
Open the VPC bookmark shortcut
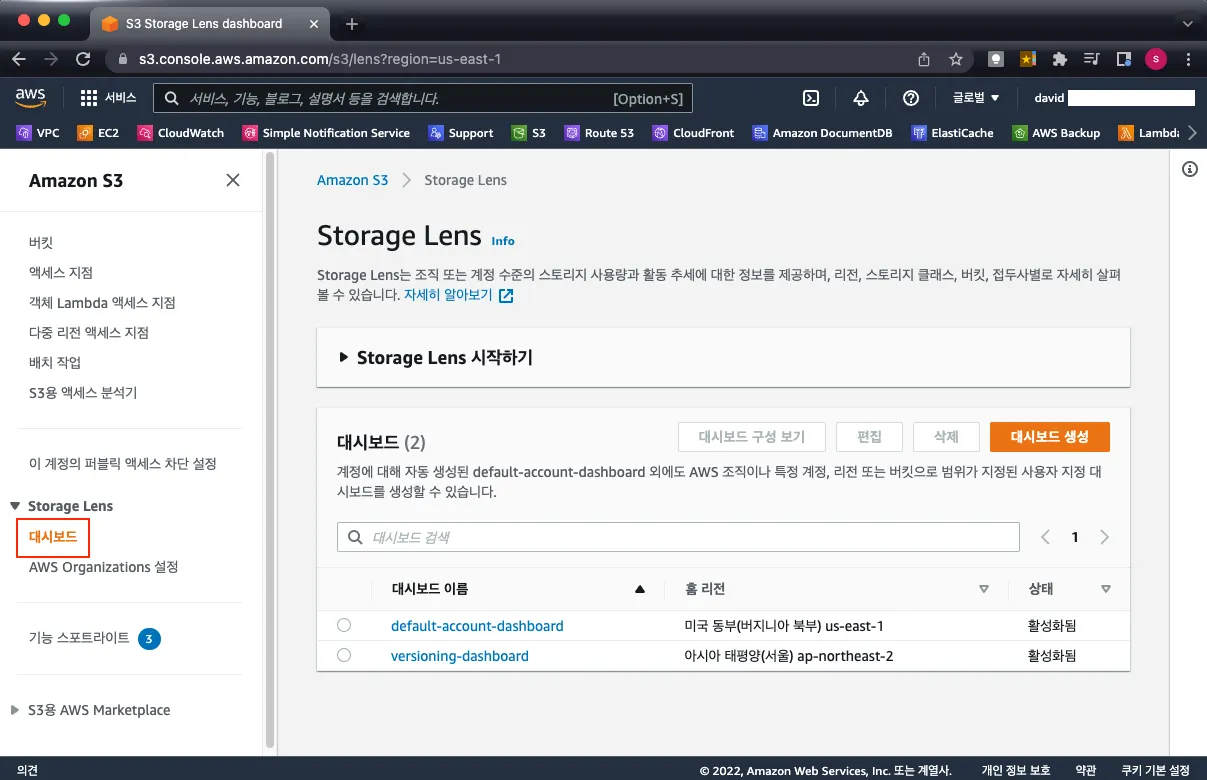coord(39,132)
